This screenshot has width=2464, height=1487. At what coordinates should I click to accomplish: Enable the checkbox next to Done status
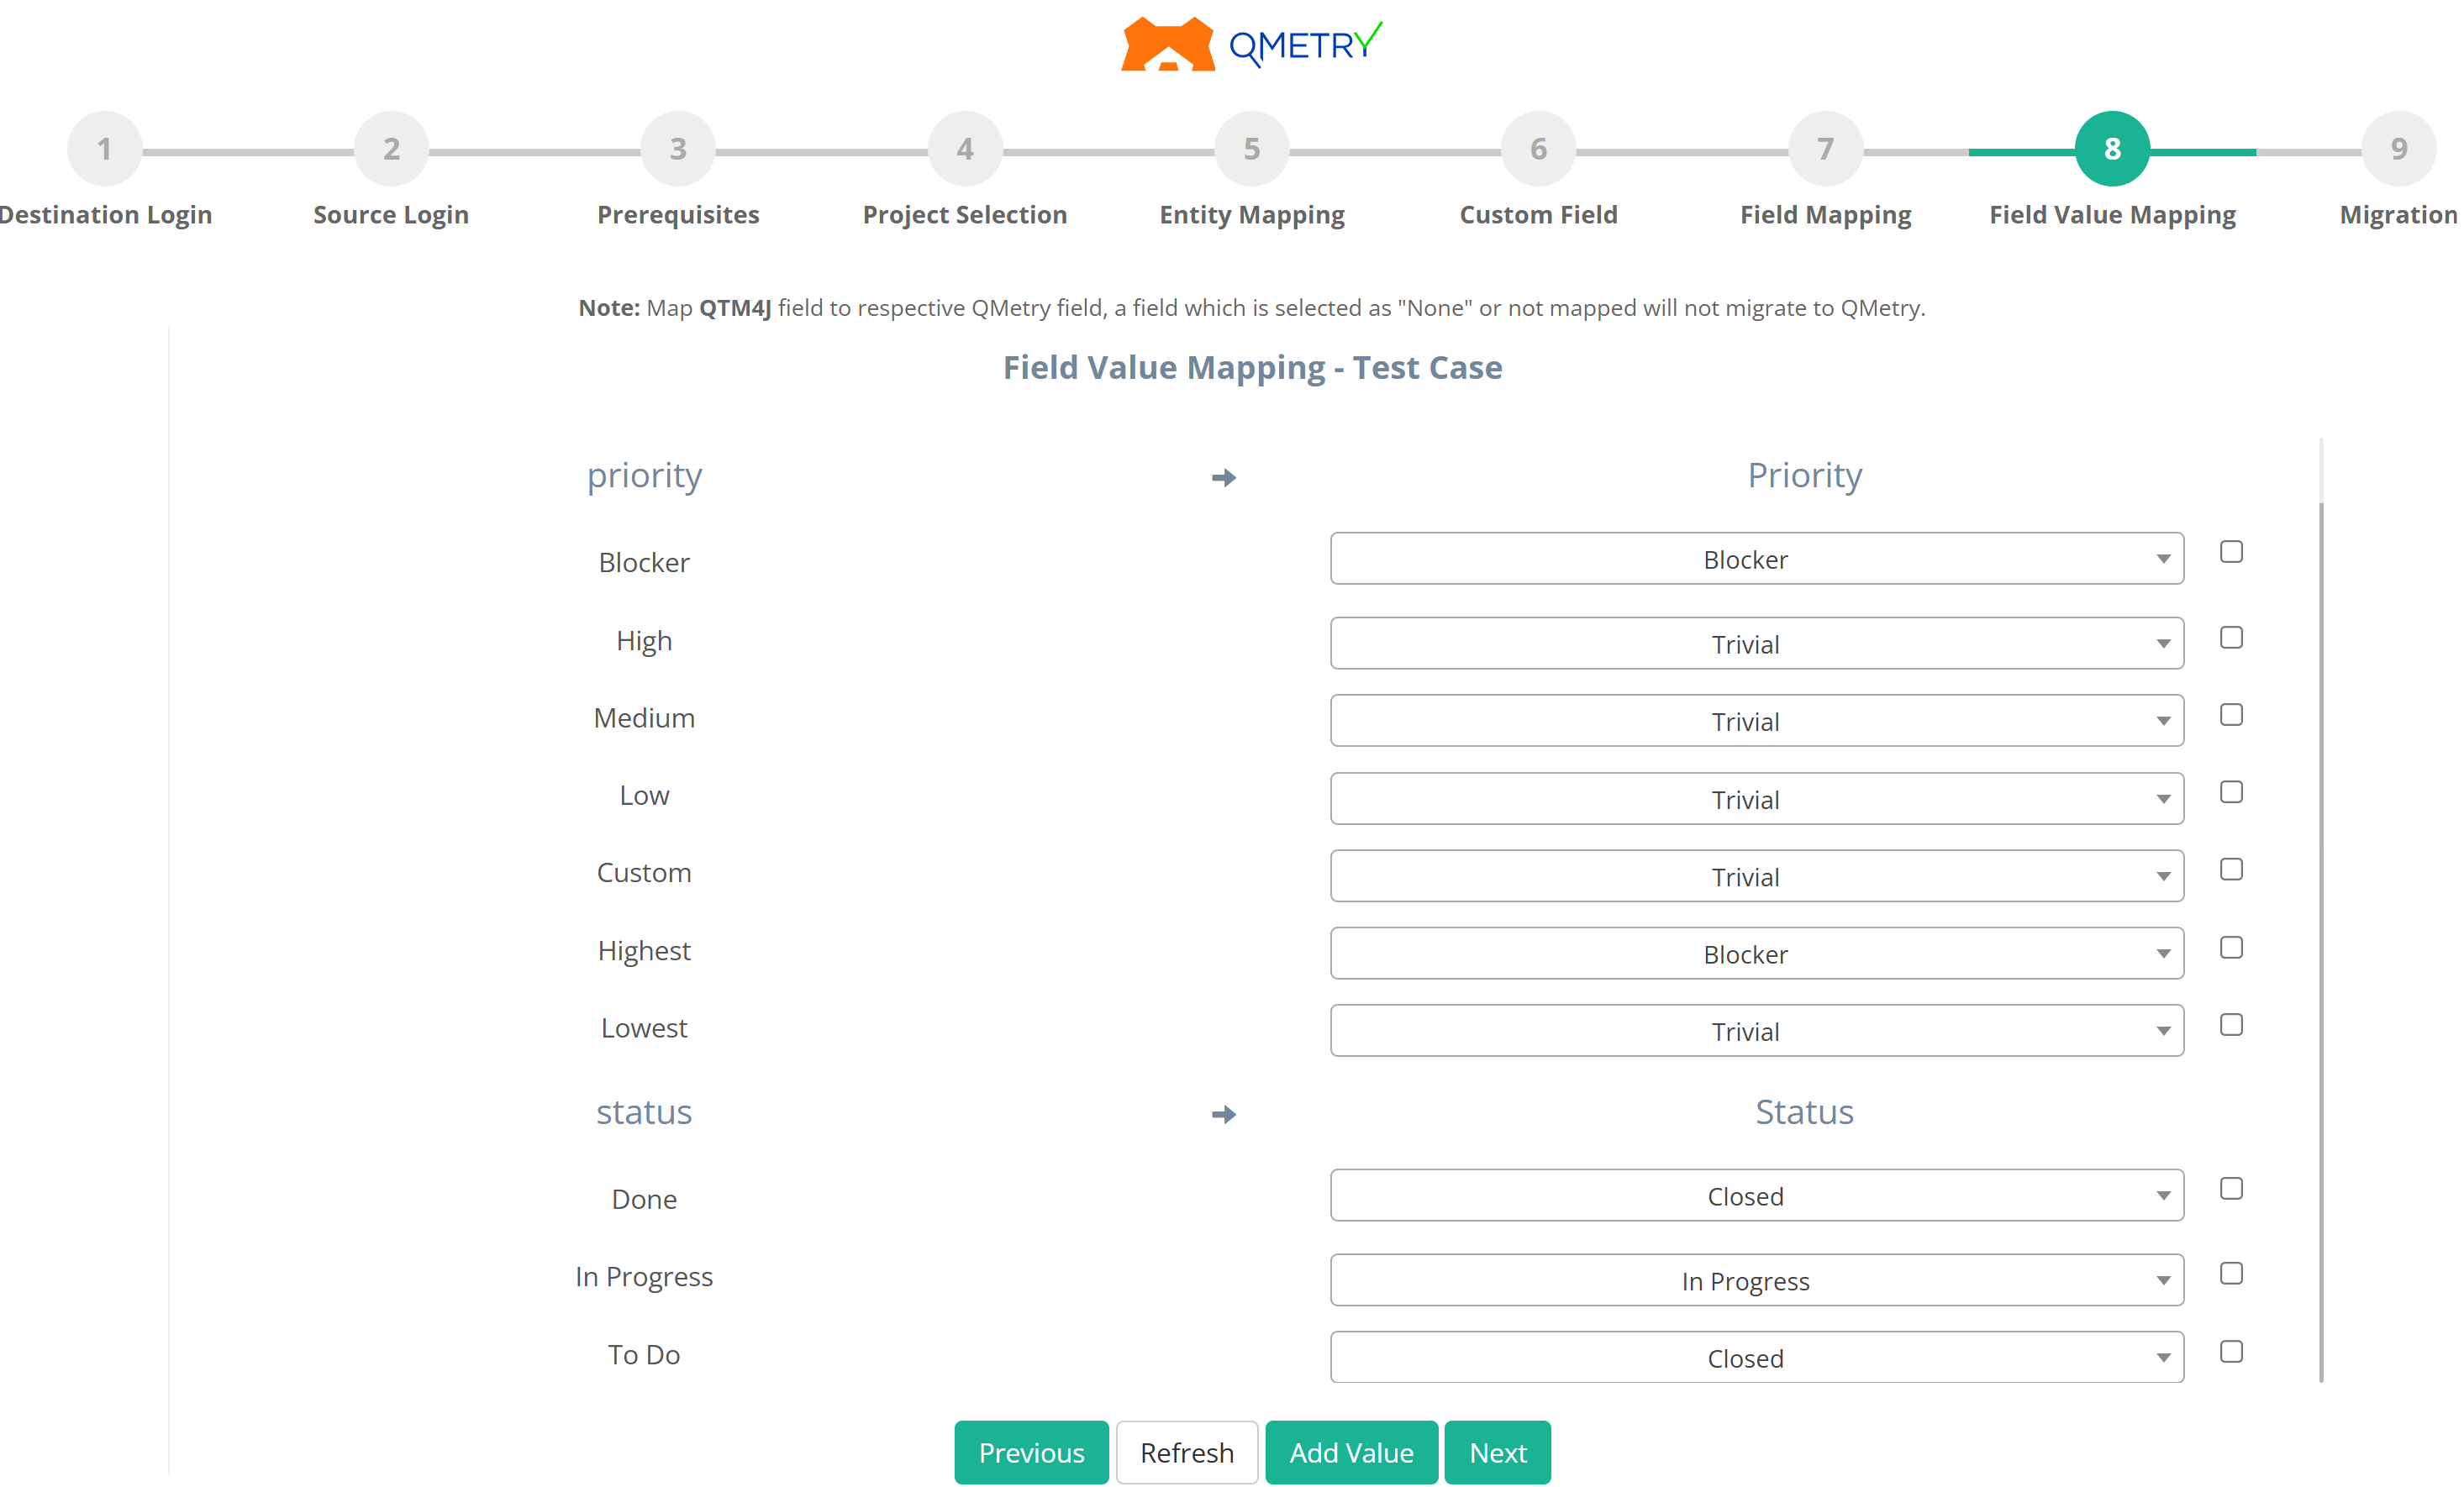(x=2231, y=1189)
